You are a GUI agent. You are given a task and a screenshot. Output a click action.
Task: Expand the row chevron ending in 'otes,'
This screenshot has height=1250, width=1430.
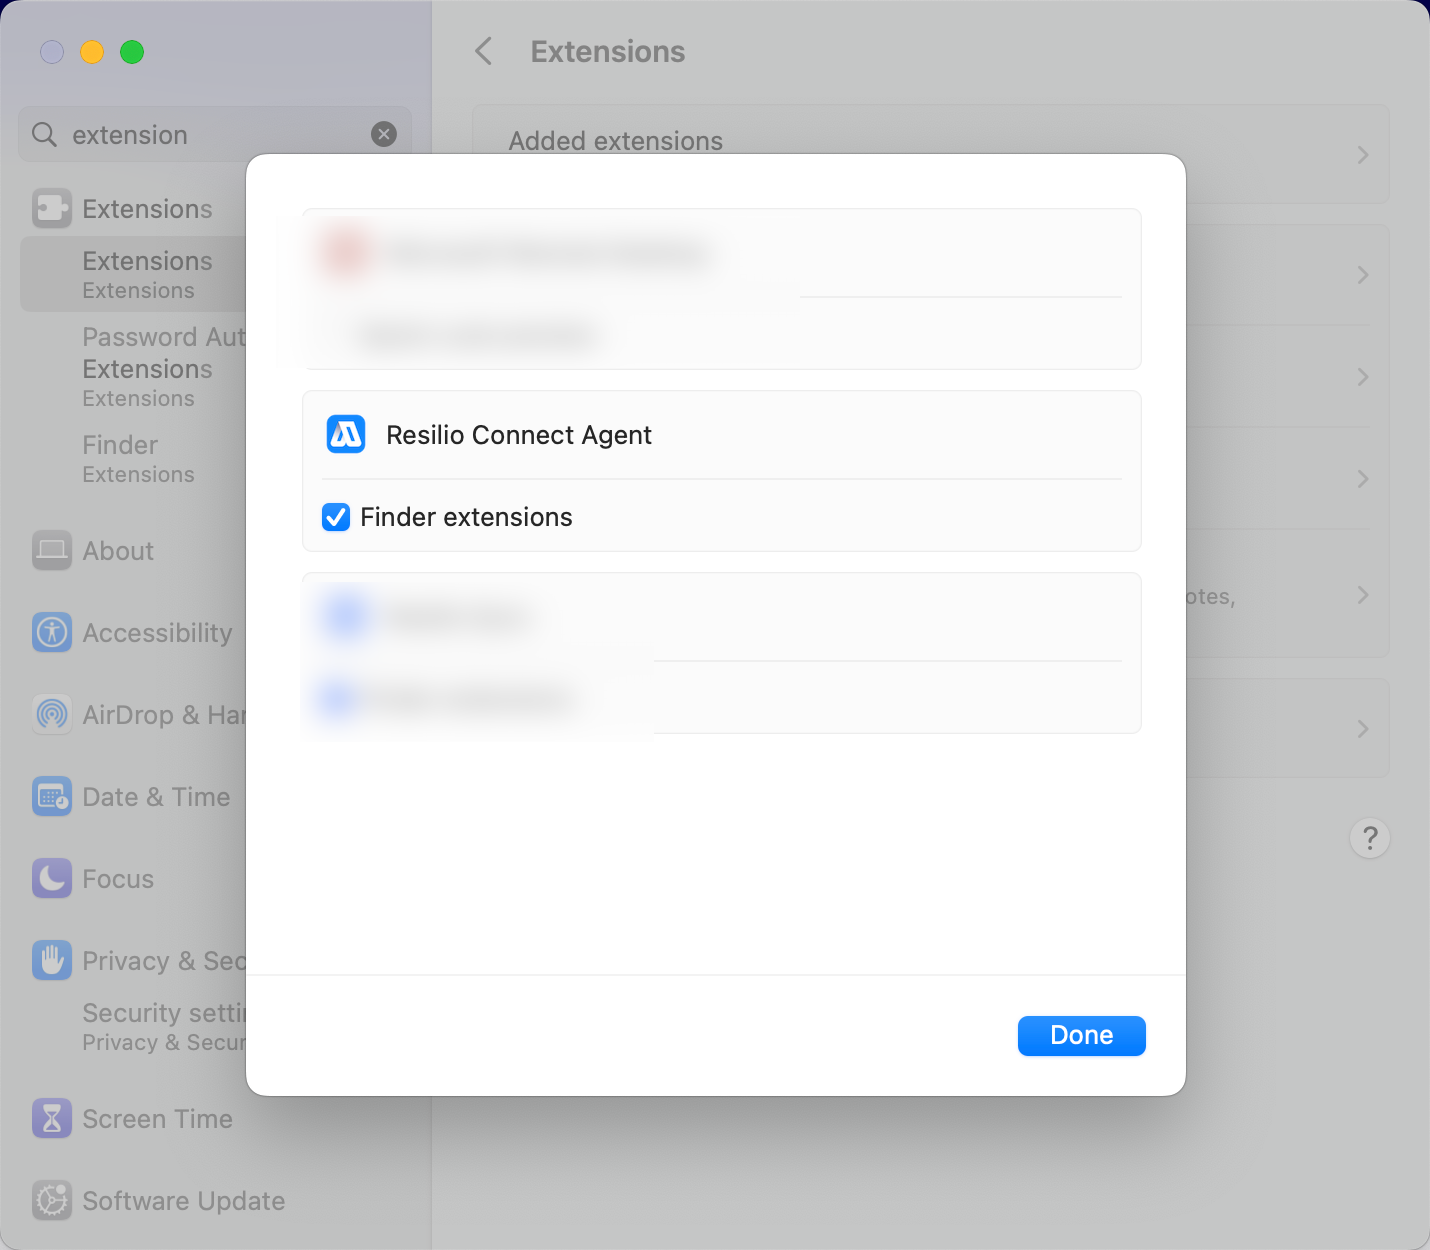pos(1362,595)
